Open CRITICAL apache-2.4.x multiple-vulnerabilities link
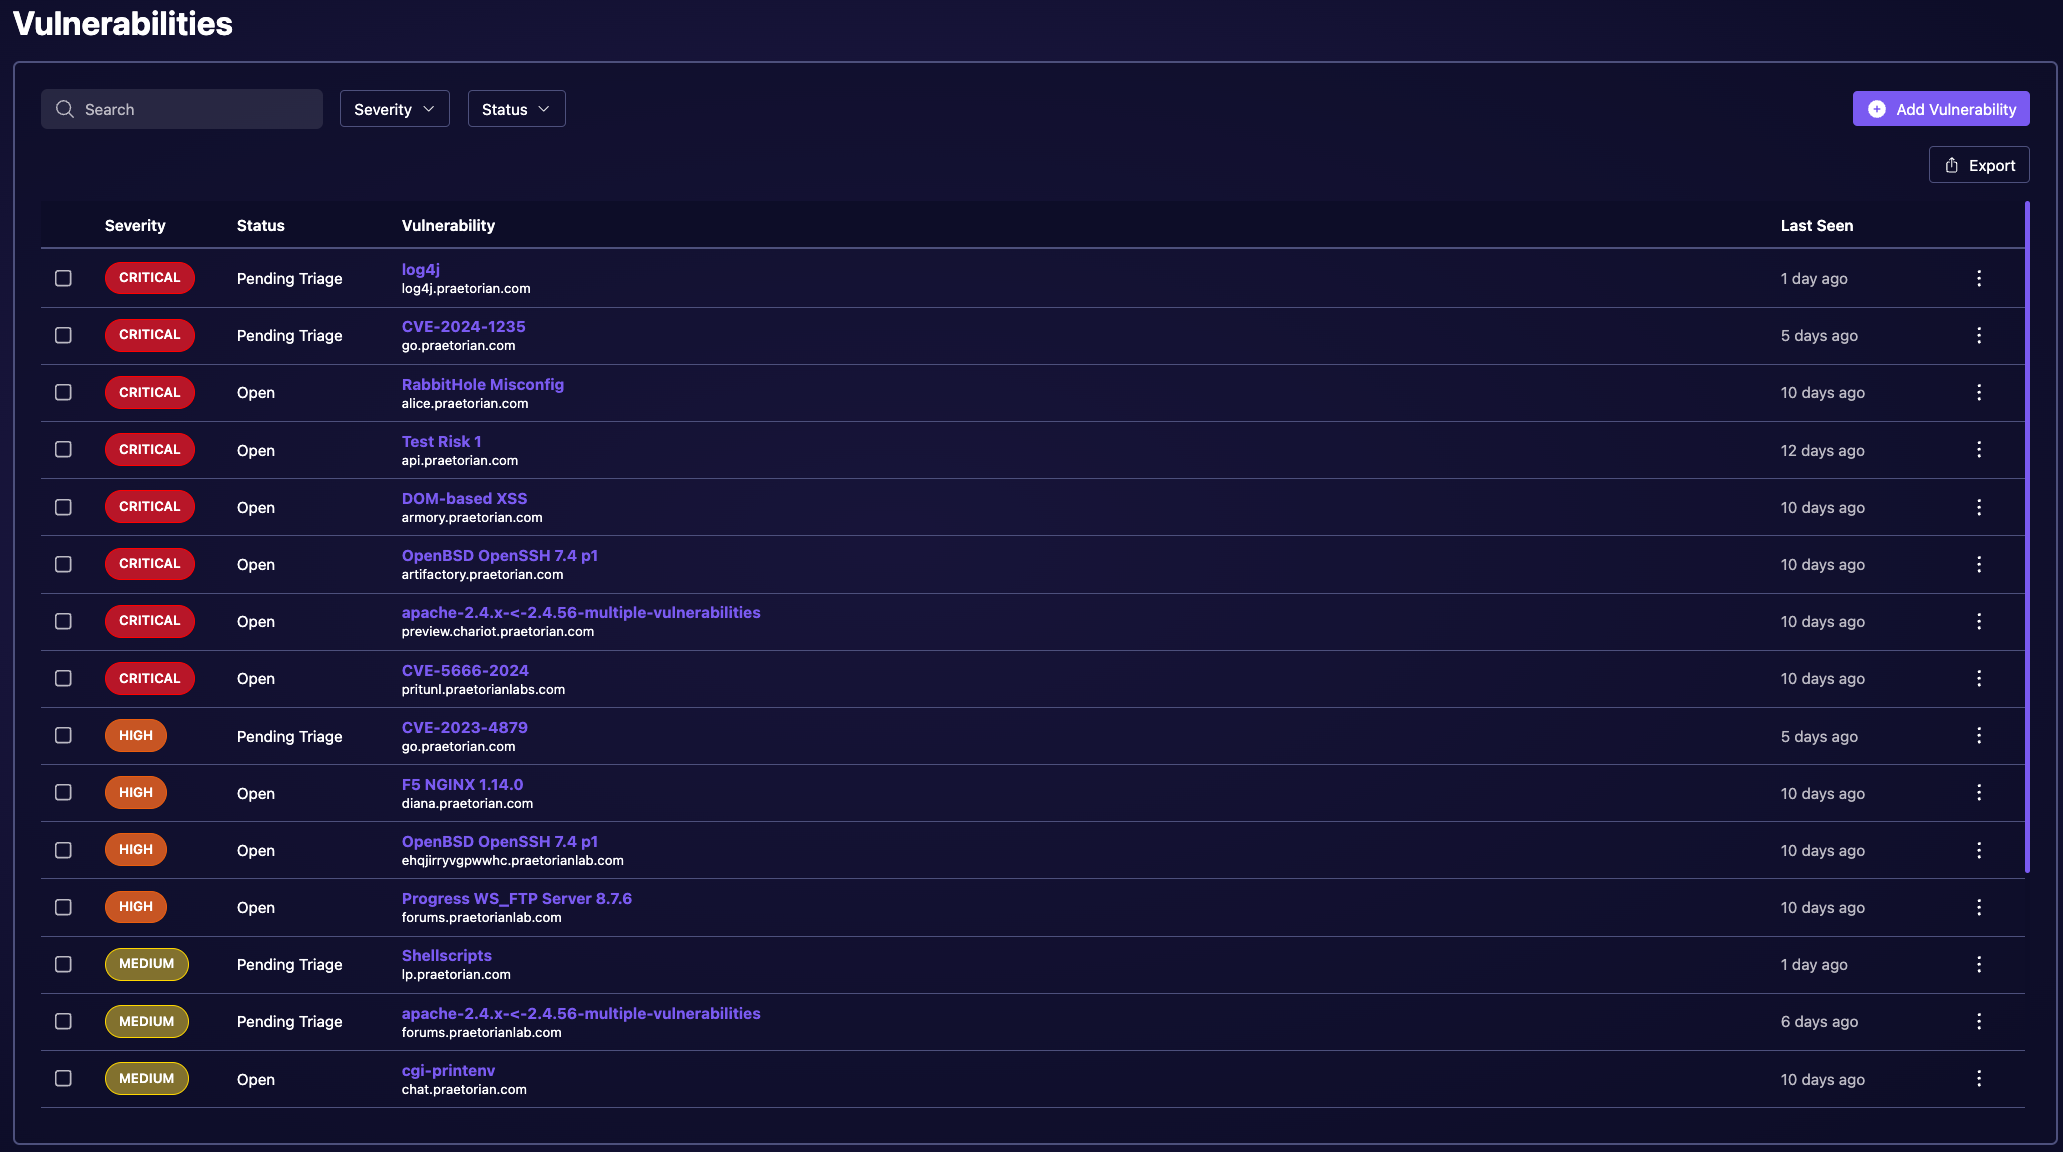The height and width of the screenshot is (1152, 2063). (581, 613)
